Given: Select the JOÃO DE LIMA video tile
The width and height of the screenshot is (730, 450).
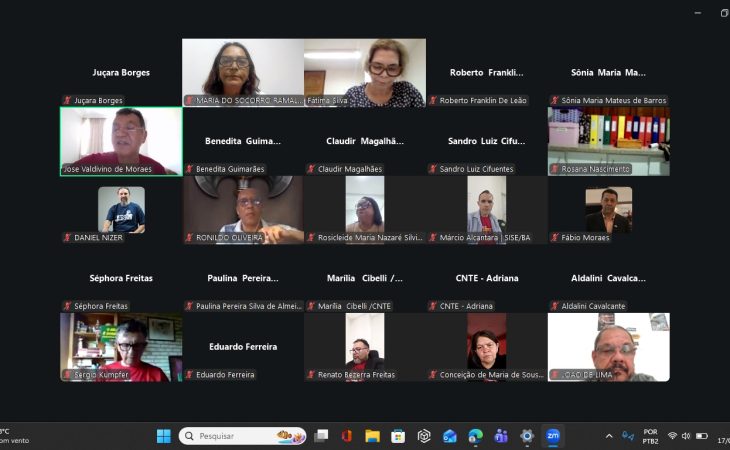Looking at the screenshot, I should 608,347.
